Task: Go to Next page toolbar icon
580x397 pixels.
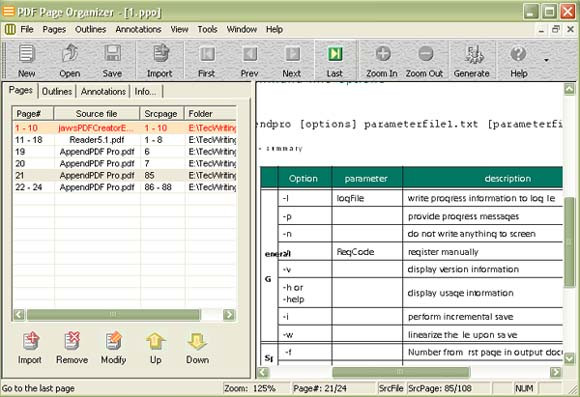Action: click(x=292, y=54)
